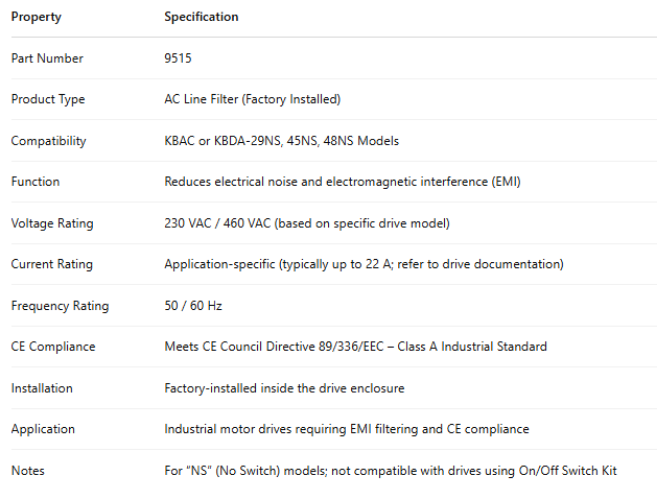Click the Application-specific current rating text
Screen dimensions: 657x500
click(x=364, y=264)
